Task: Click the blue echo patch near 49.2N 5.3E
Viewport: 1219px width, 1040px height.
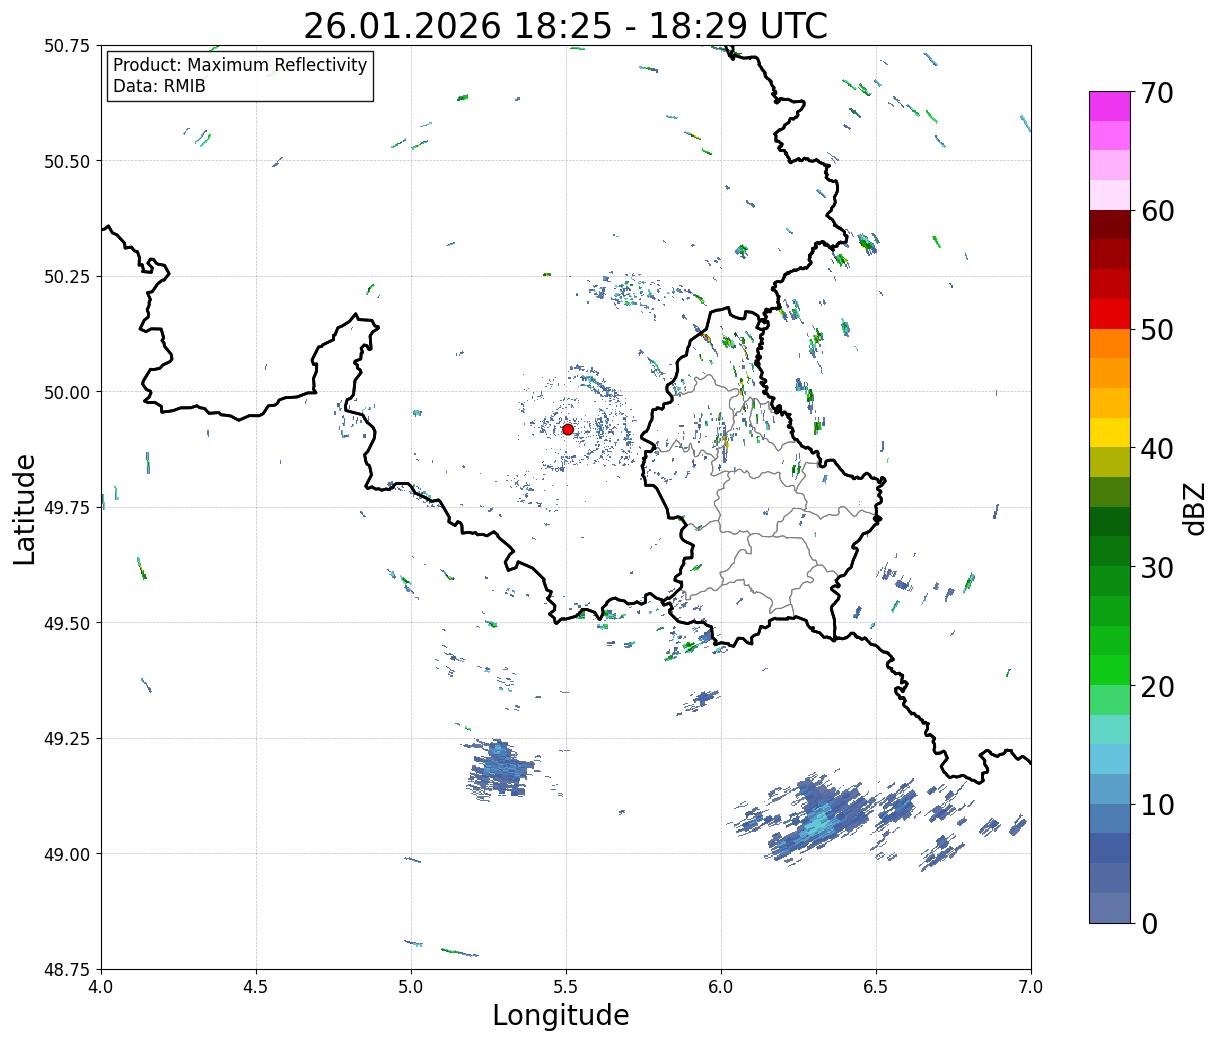Action: pyautogui.click(x=502, y=768)
